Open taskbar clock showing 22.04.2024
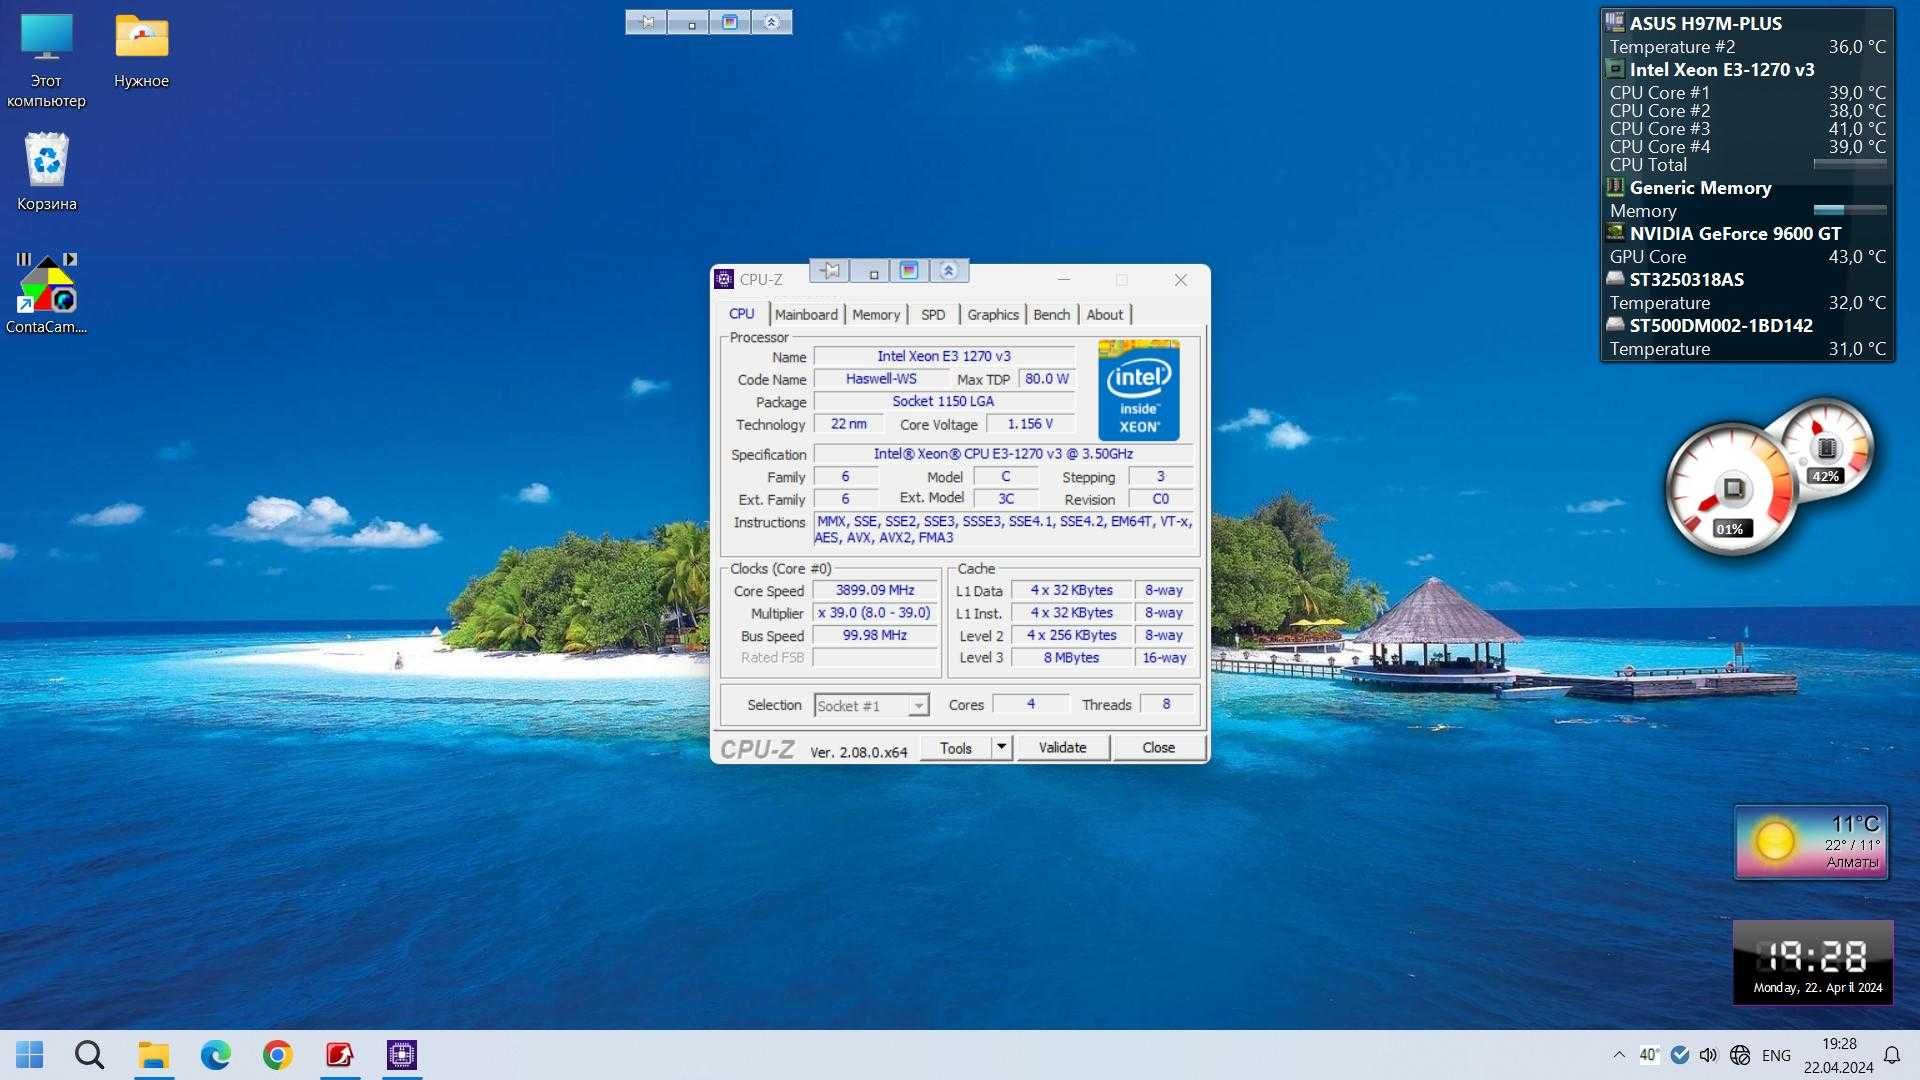This screenshot has width=1920, height=1080. pyautogui.click(x=1839, y=1055)
